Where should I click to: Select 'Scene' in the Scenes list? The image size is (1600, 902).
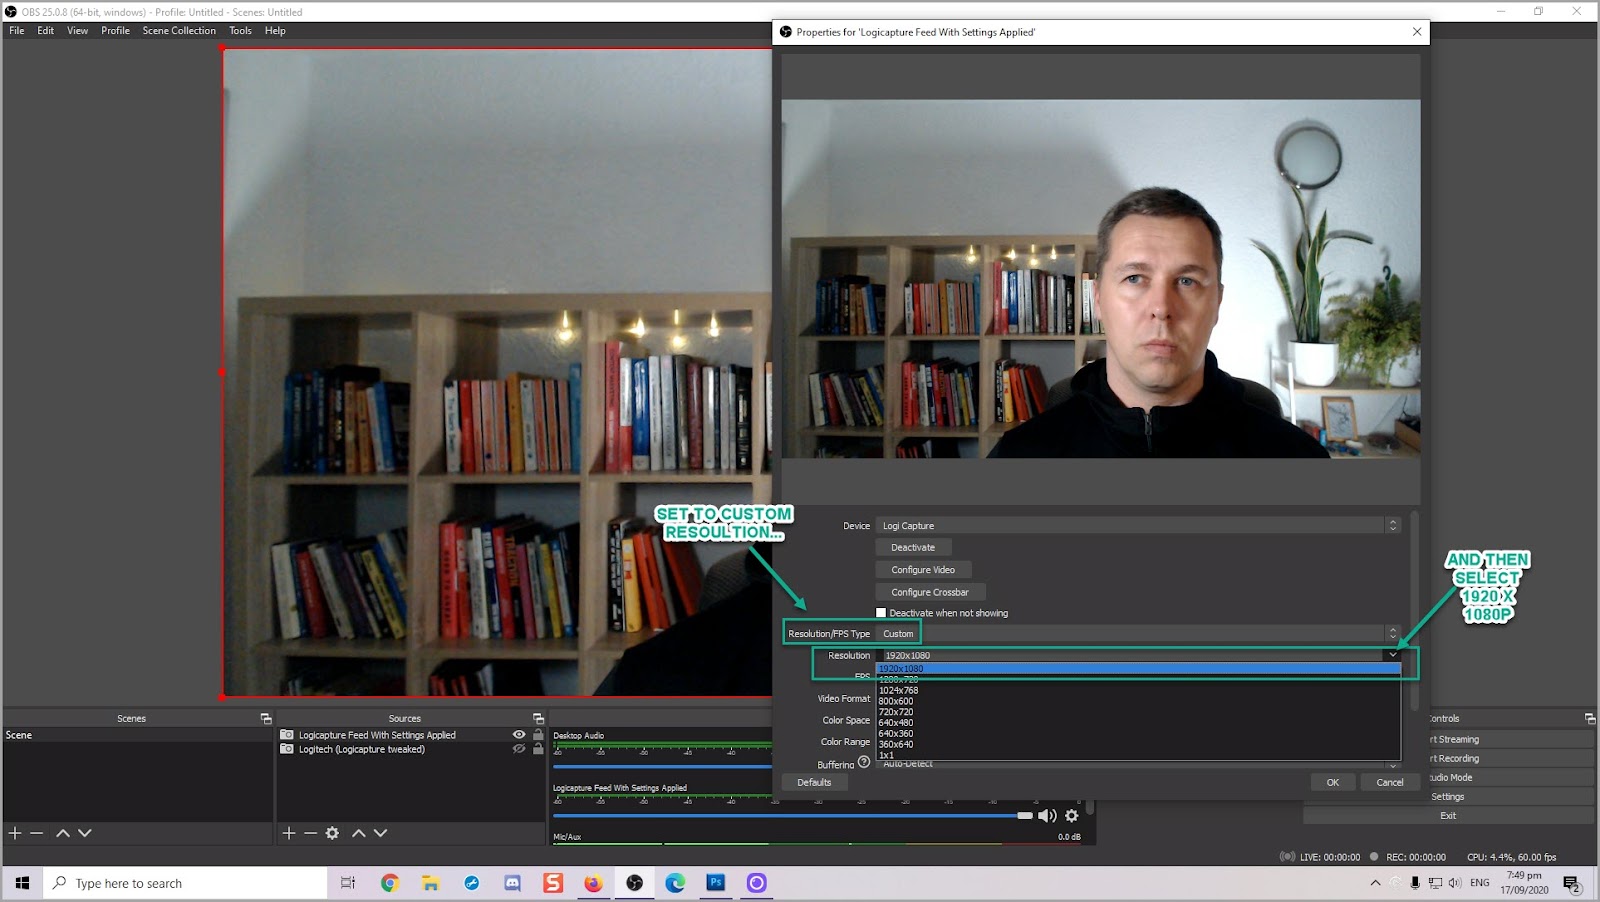click(x=137, y=735)
